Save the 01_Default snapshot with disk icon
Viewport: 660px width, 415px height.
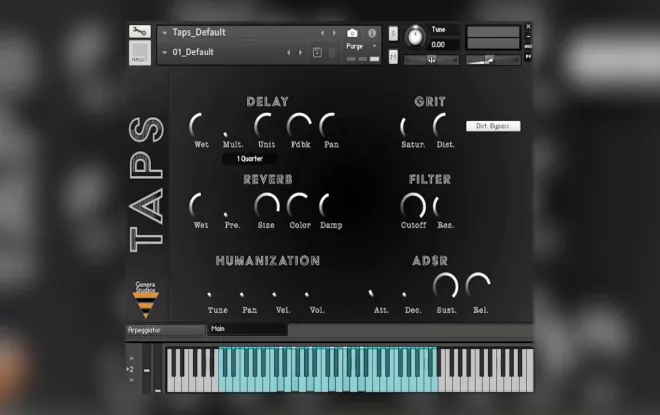tap(317, 53)
